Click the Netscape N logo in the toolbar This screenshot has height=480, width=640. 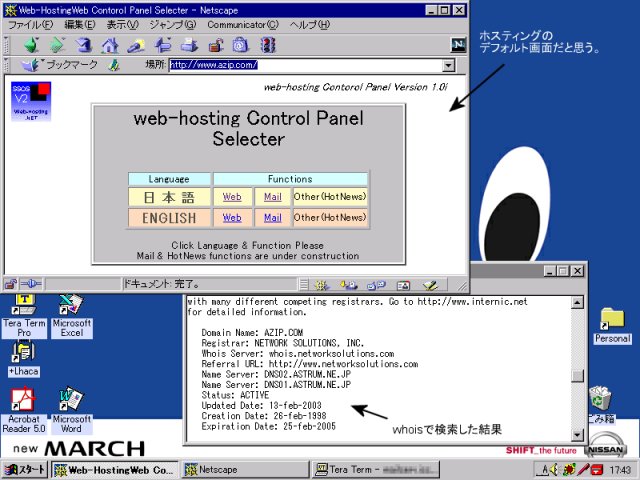[458, 45]
